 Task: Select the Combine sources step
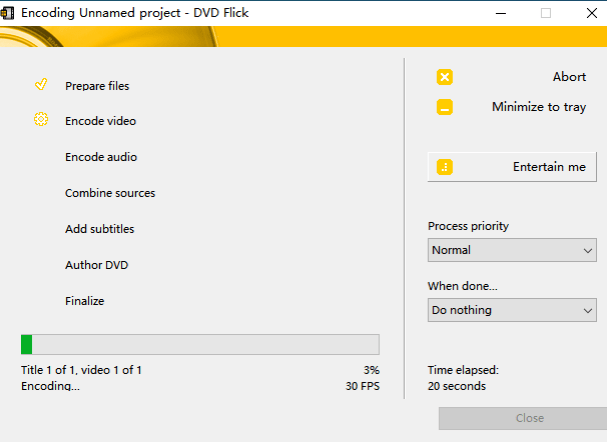110,193
